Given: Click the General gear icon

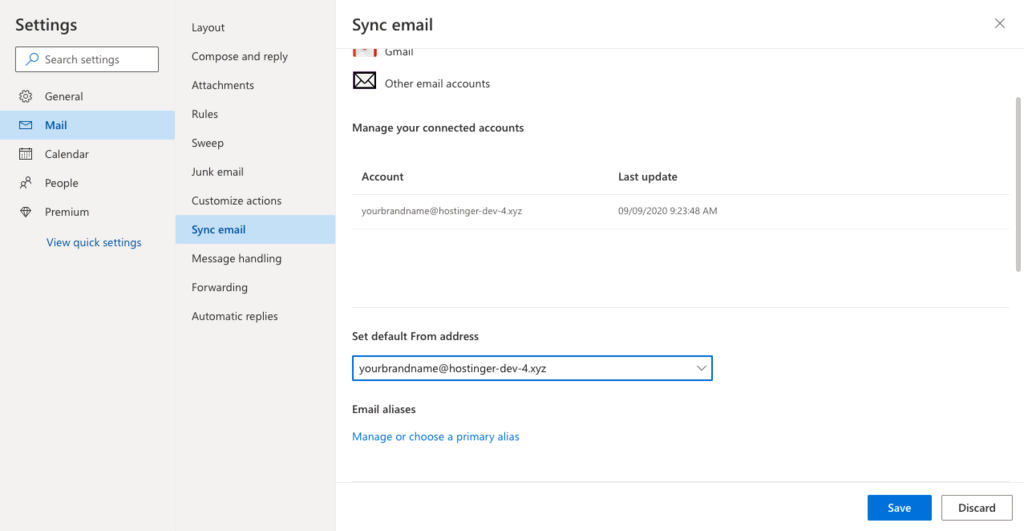Looking at the screenshot, I should [x=25, y=97].
